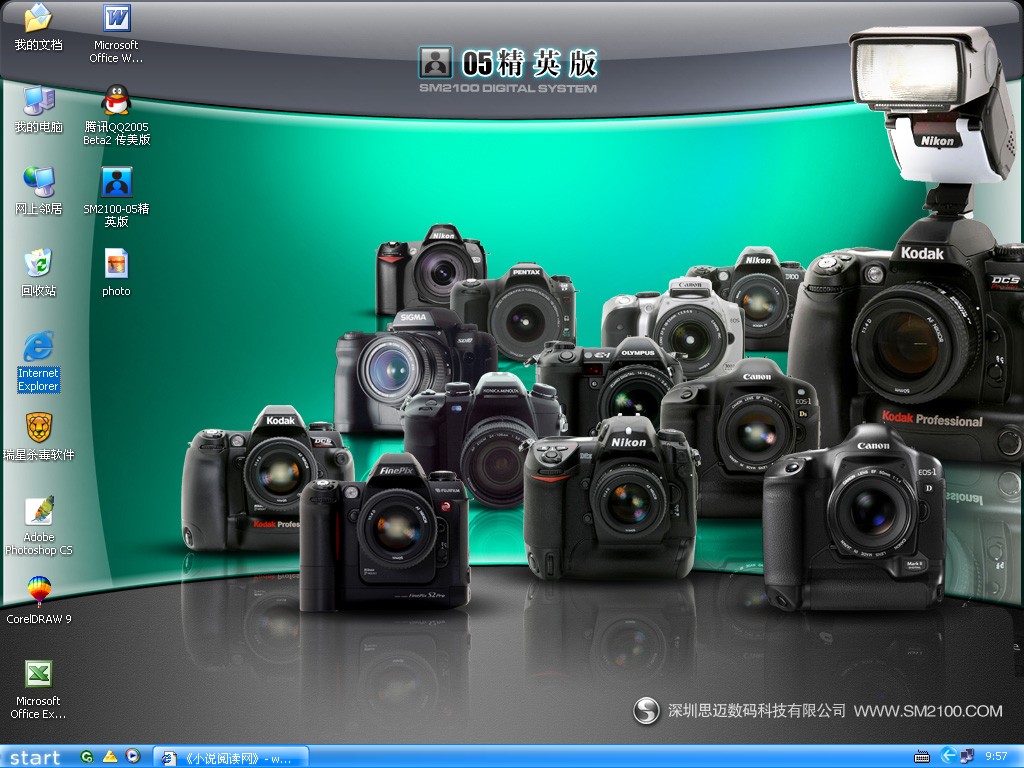Screen dimensions: 1024x768
Task: Select the Microsoft Office Excel shortcut
Action: [x=38, y=674]
